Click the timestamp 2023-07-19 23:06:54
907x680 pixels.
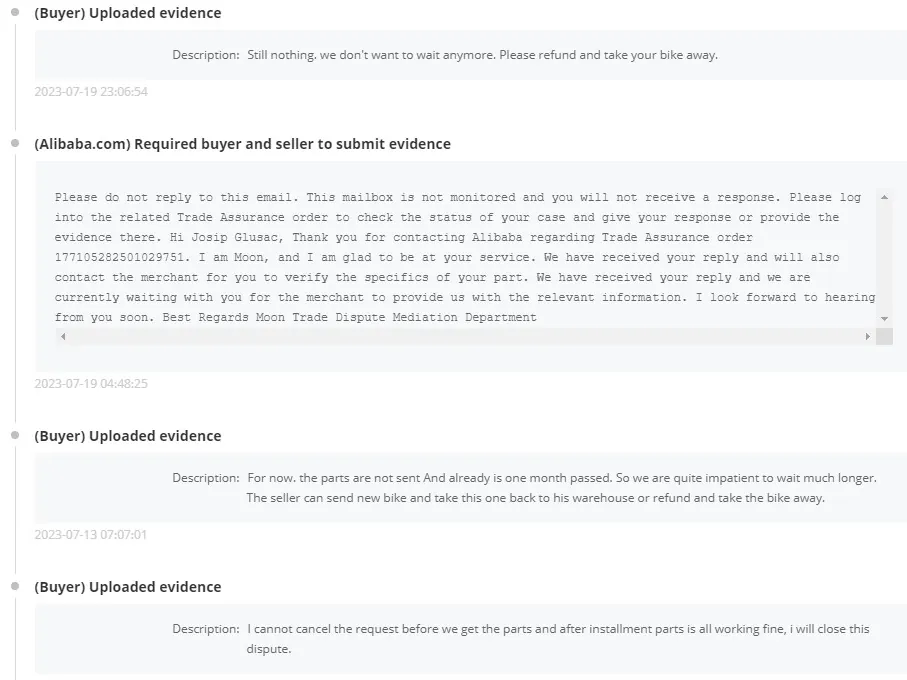[91, 92]
